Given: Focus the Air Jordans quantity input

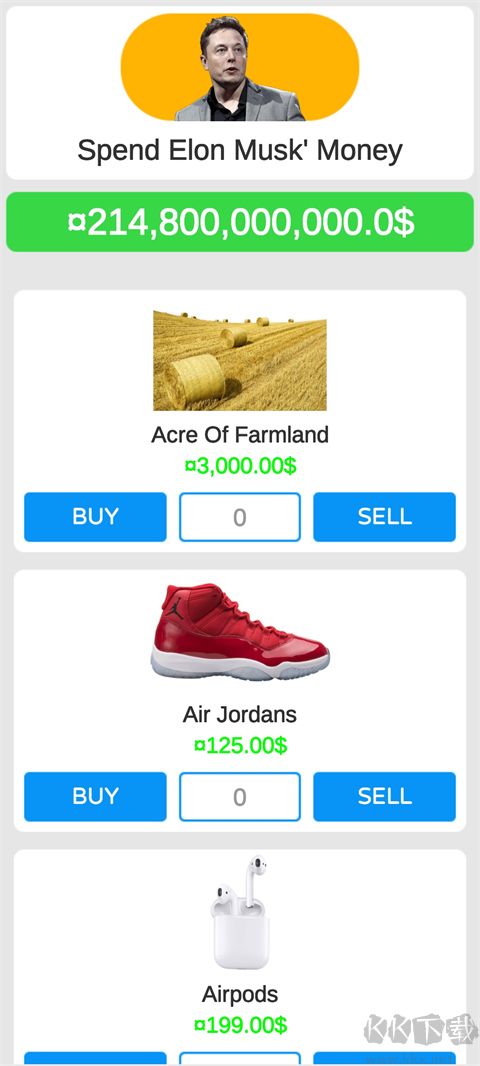Looking at the screenshot, I should click(240, 796).
